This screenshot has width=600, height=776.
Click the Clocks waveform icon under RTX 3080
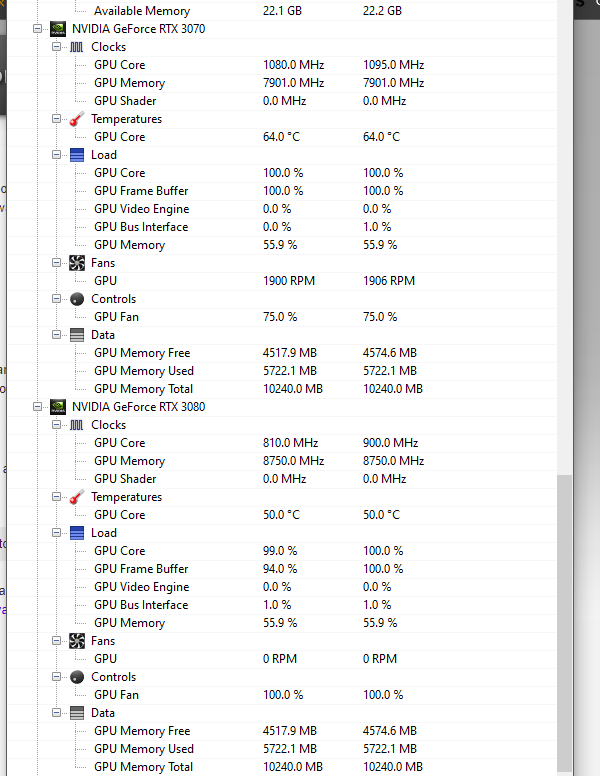click(x=77, y=425)
